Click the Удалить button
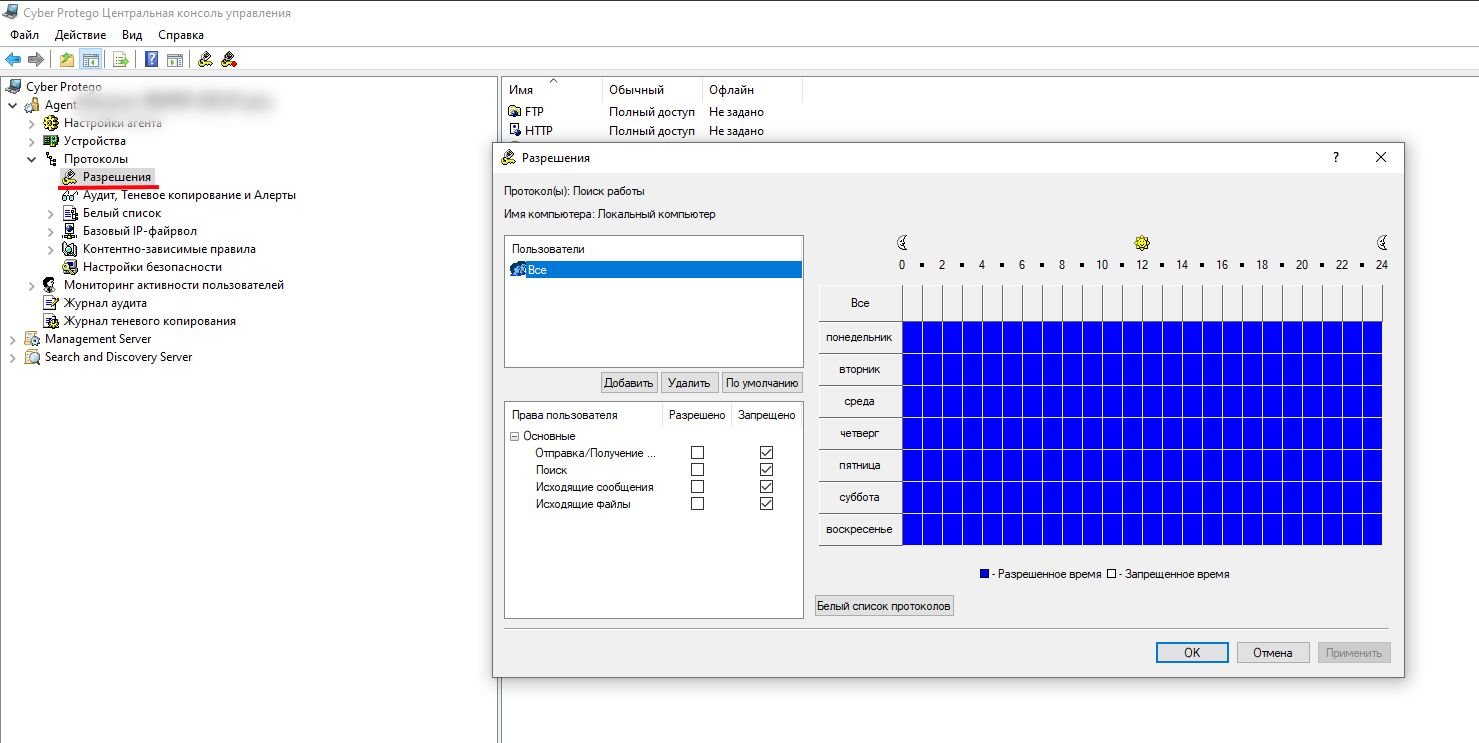Viewport: 1479px width, 743px height. pos(689,383)
